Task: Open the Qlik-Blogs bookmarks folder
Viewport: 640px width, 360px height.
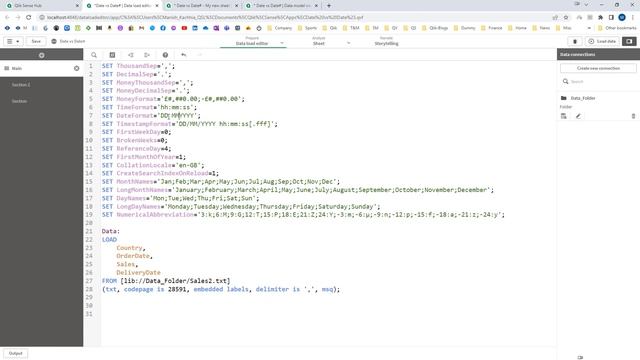Action: click(435, 28)
